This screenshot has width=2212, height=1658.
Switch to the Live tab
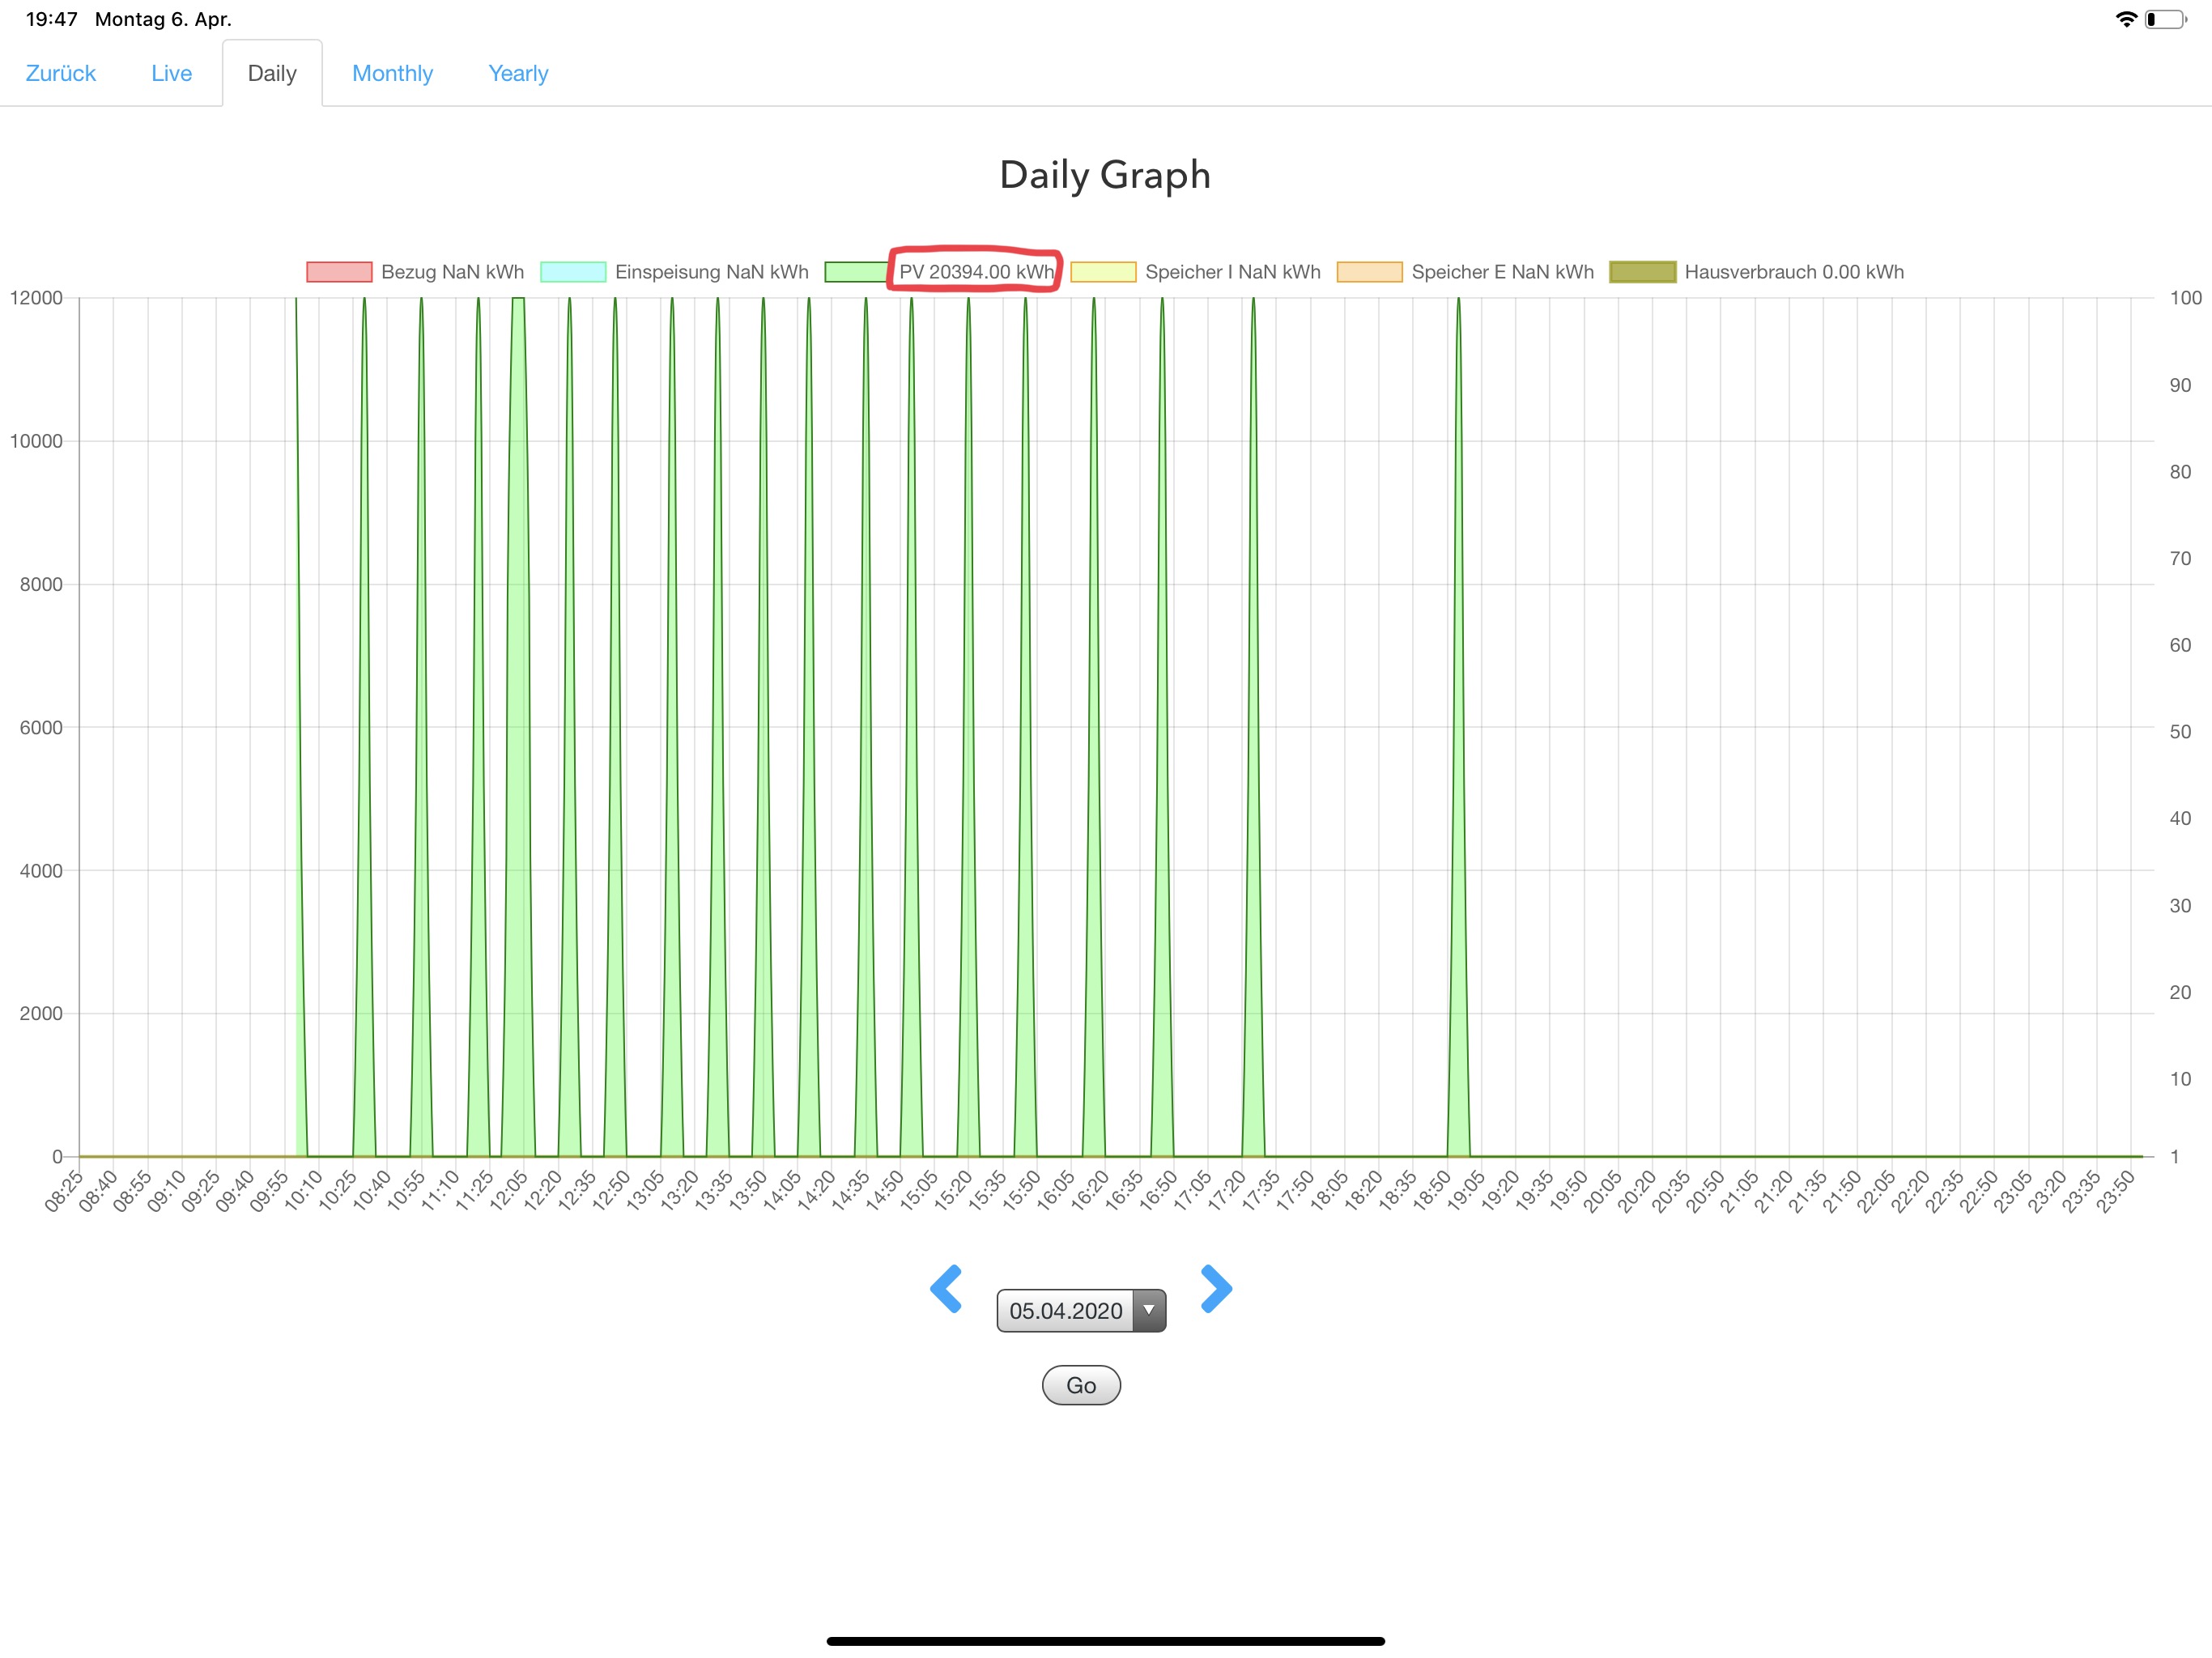[x=171, y=73]
